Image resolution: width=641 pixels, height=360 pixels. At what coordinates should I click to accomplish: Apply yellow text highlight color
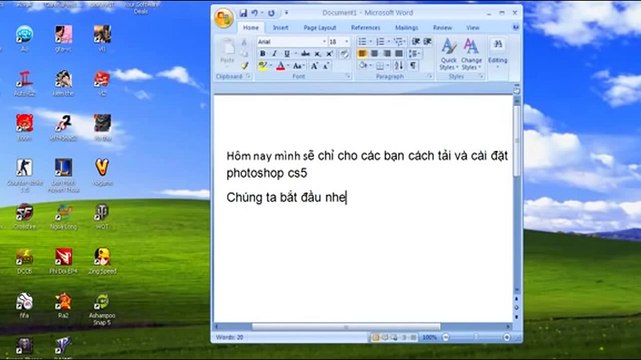pos(262,66)
